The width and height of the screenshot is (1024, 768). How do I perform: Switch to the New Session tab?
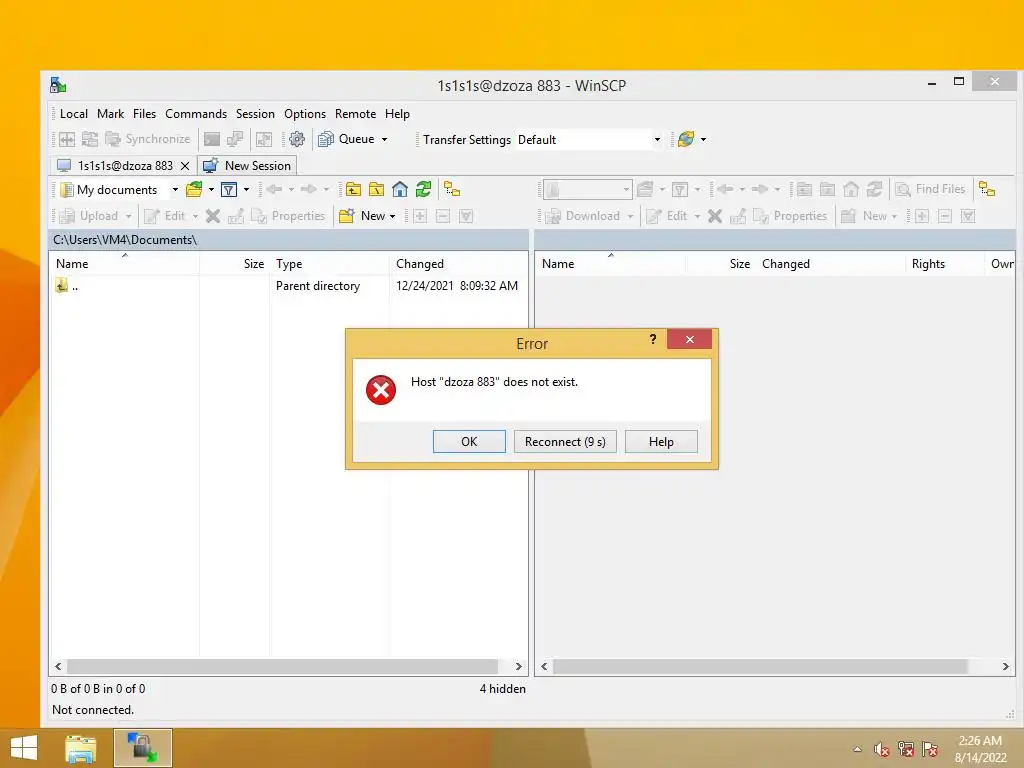click(x=248, y=166)
